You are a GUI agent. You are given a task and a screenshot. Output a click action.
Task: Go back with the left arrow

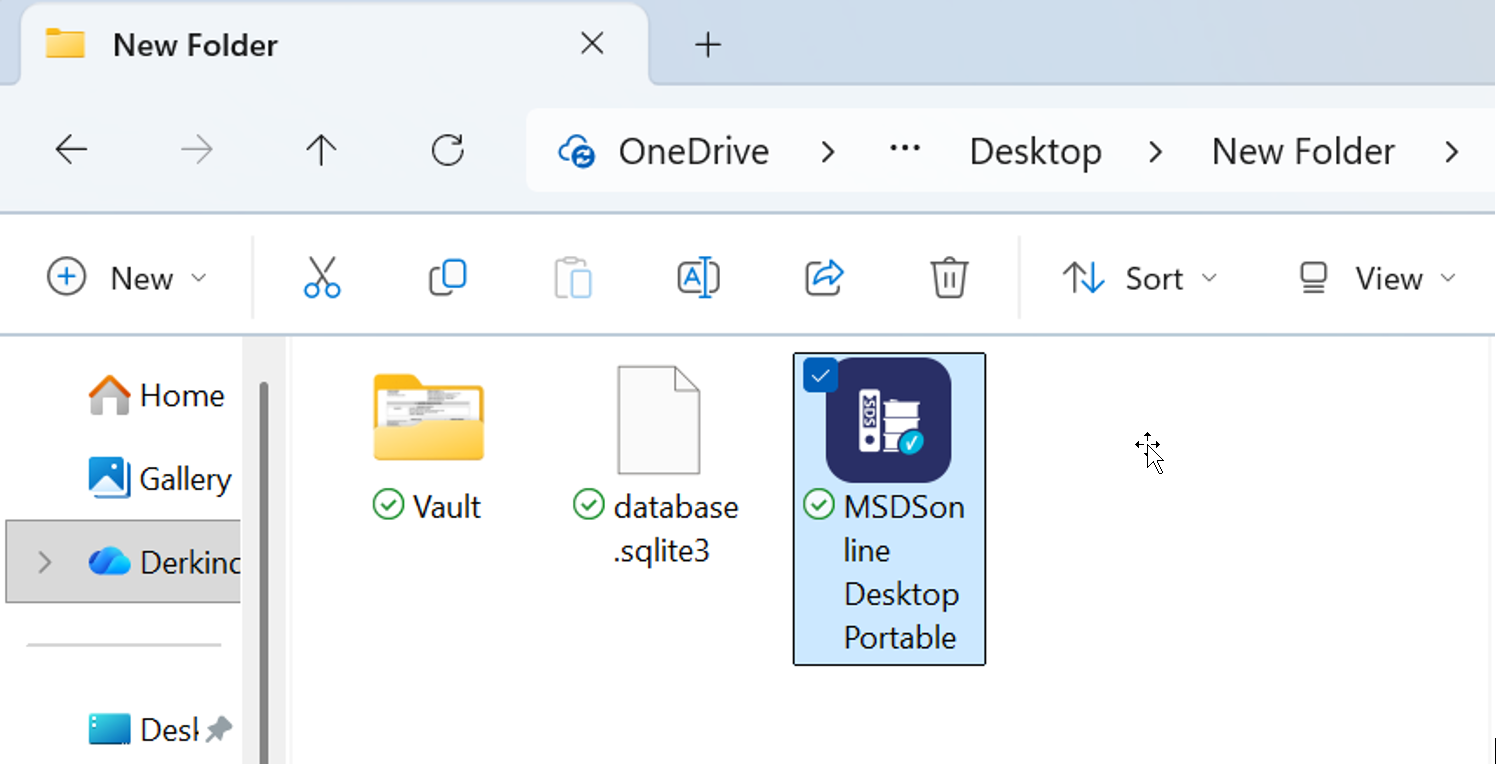coord(71,151)
